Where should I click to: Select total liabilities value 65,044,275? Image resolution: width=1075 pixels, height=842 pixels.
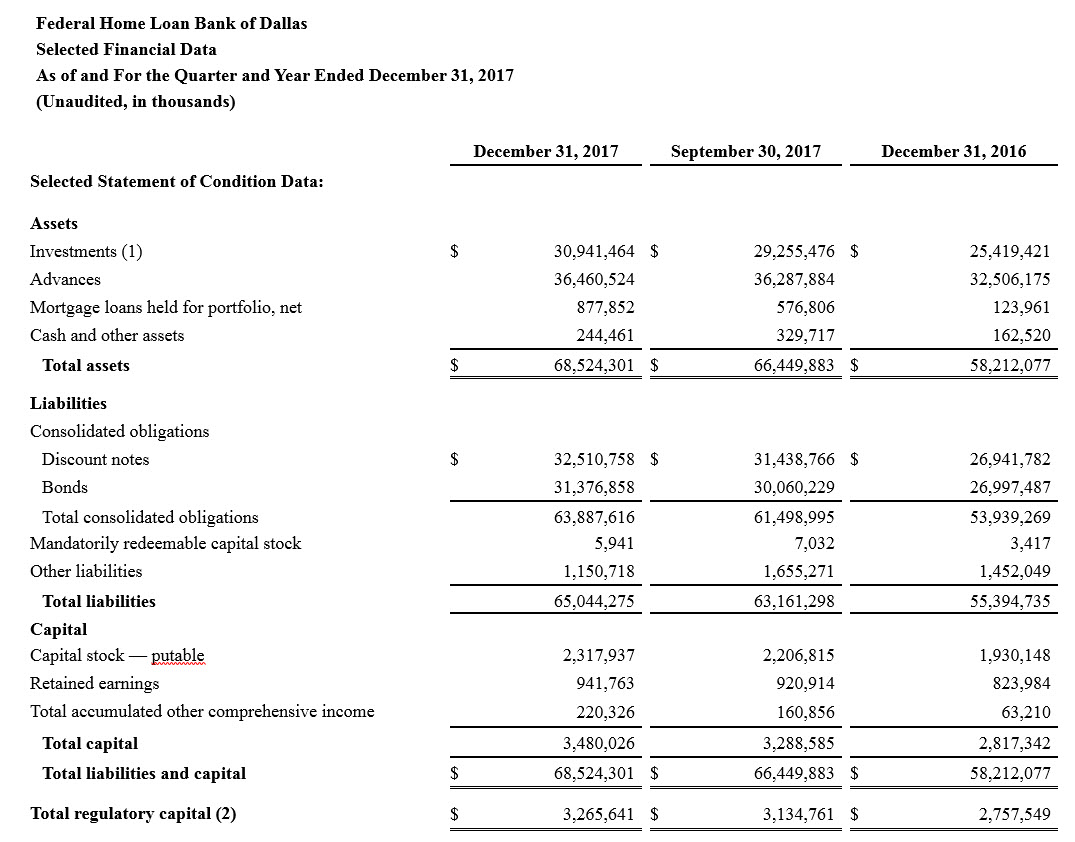click(x=594, y=601)
